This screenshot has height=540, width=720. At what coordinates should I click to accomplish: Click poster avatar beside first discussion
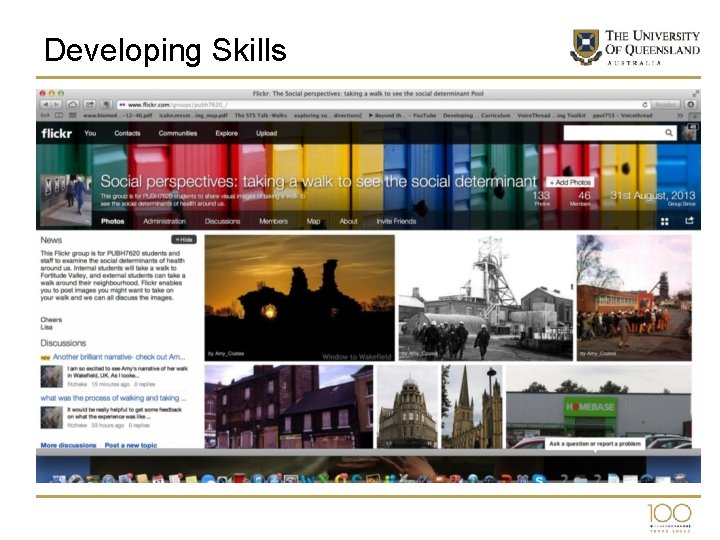(x=51, y=377)
